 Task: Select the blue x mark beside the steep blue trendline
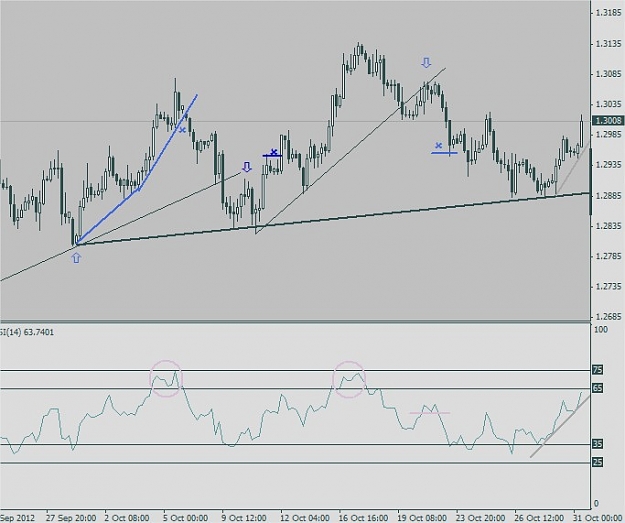click(183, 130)
